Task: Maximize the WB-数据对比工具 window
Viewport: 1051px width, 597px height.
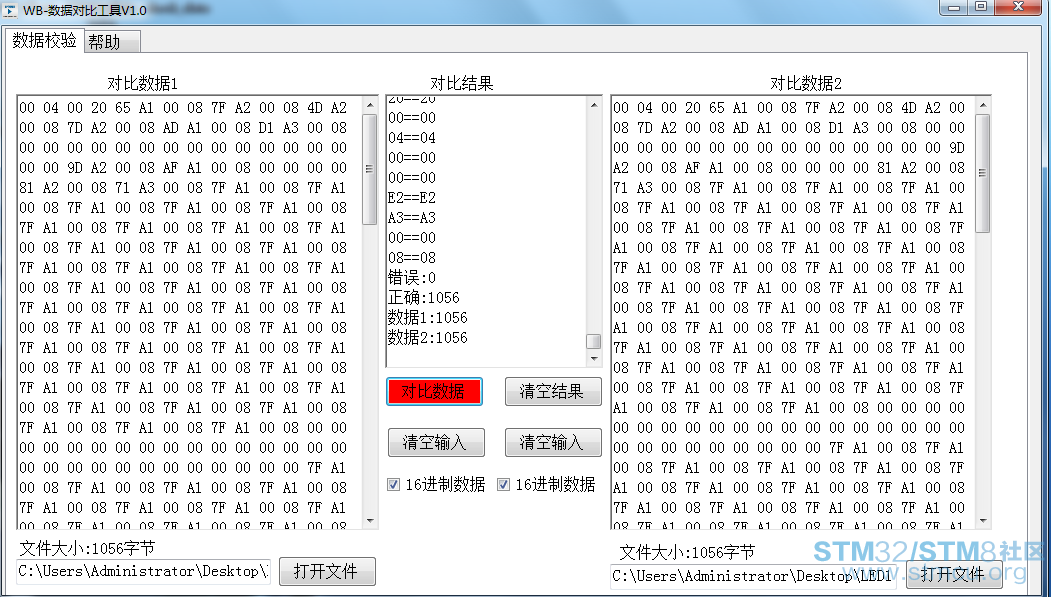Action: click(981, 7)
